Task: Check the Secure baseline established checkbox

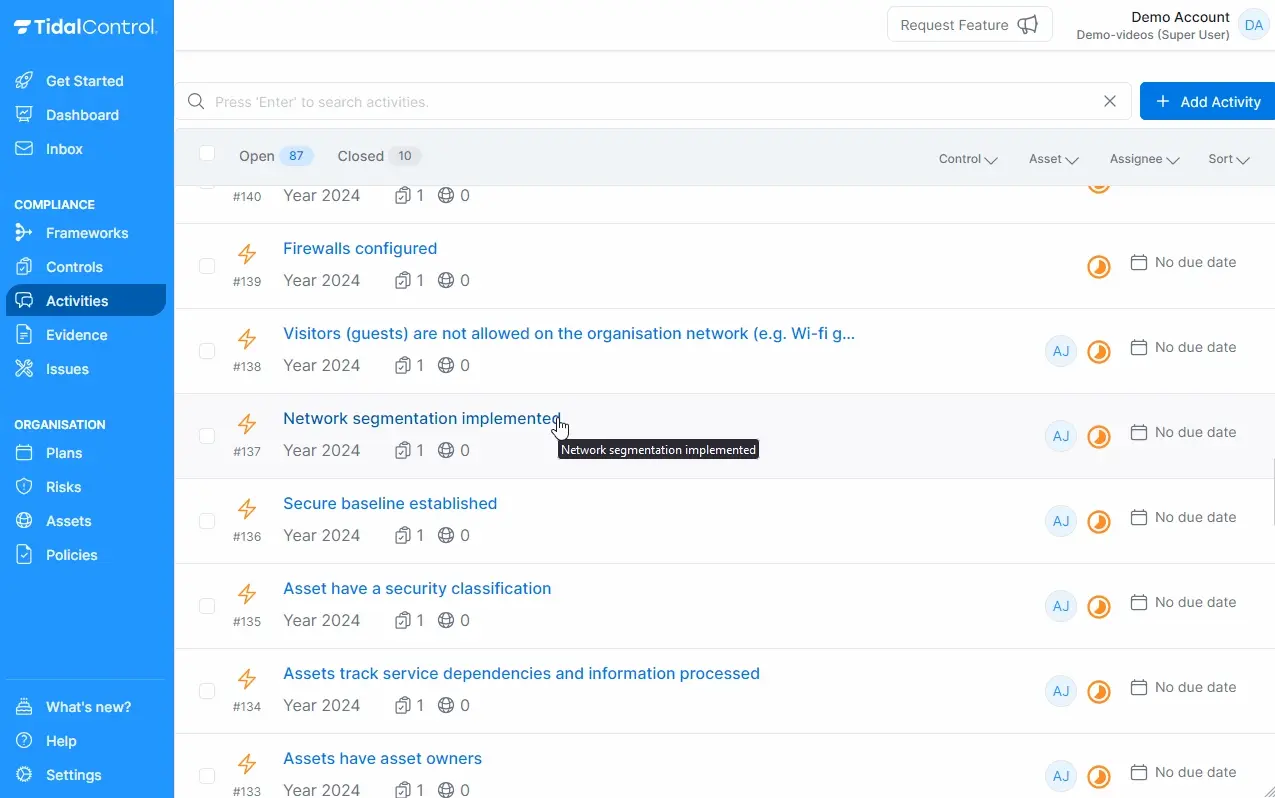Action: pos(207,521)
